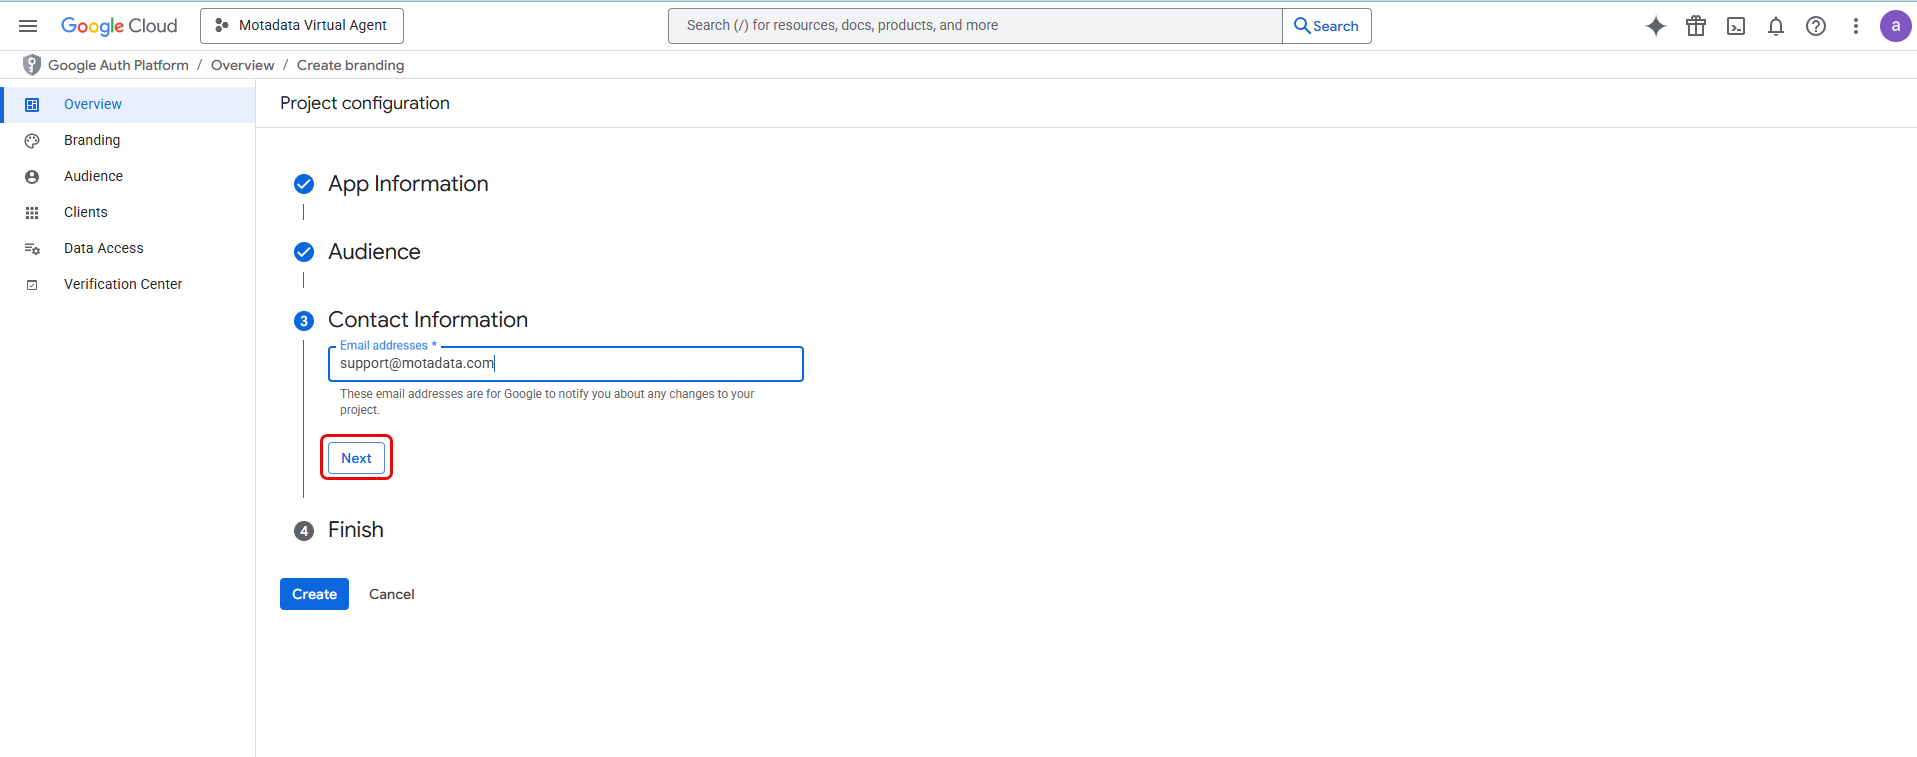Viewport: 1917px width, 757px height.
Task: Select Verification Center in the sidebar
Action: 128,284
